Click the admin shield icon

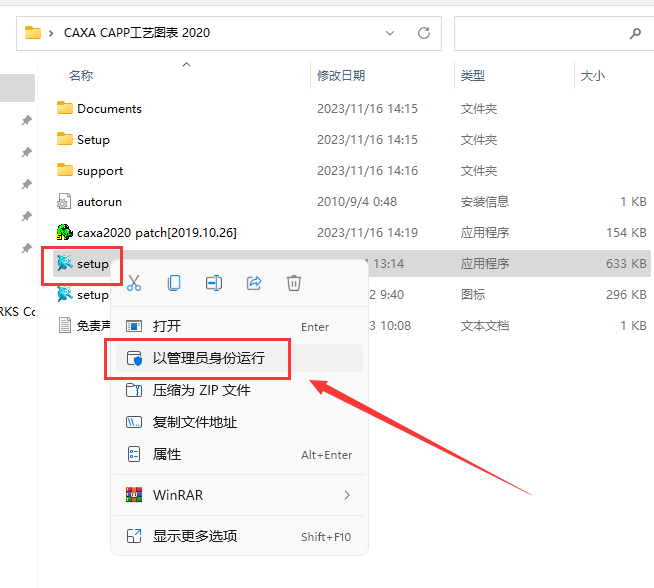[134, 358]
